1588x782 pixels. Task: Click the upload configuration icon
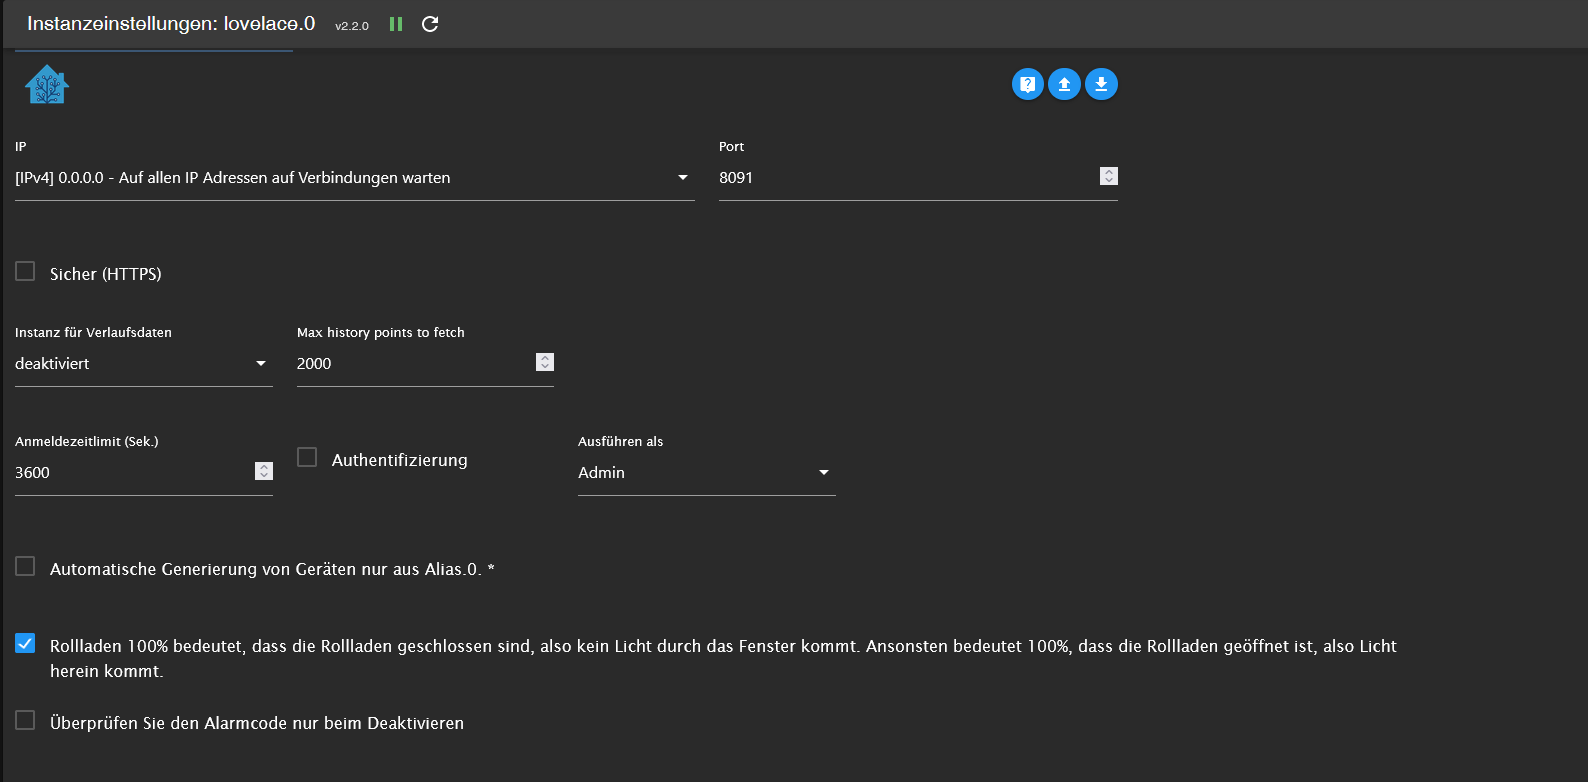[1064, 84]
